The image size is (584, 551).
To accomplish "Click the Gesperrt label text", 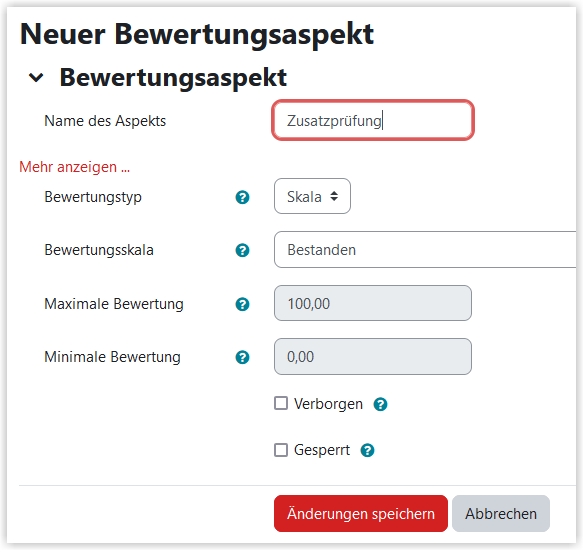I will tap(322, 450).
